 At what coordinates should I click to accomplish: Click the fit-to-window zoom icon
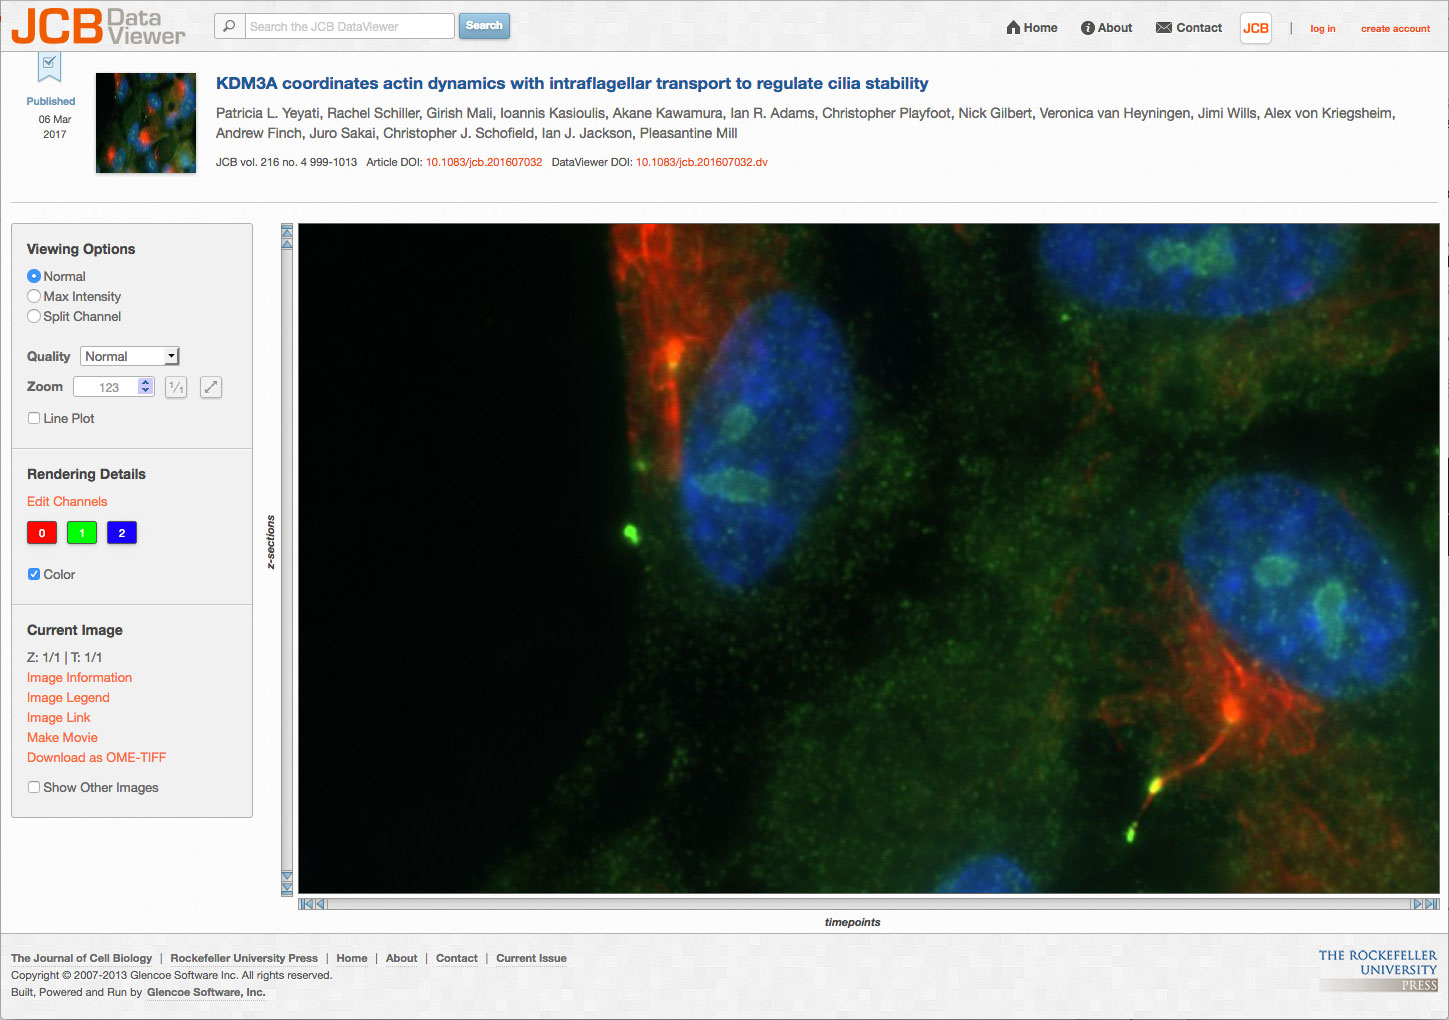point(210,387)
